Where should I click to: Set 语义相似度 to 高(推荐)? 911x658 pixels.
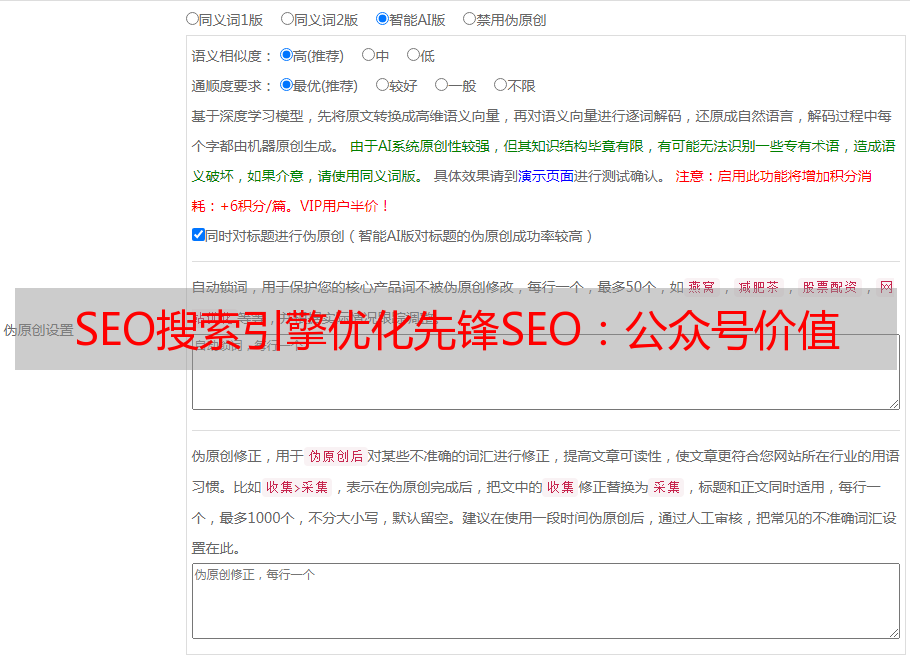(286, 55)
